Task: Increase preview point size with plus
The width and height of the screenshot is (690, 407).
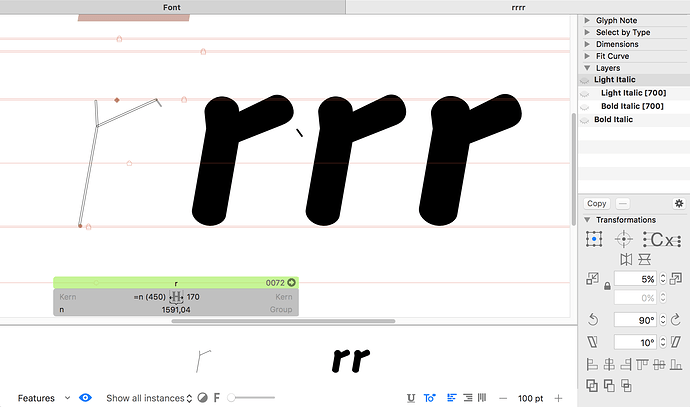Action: 558,398
